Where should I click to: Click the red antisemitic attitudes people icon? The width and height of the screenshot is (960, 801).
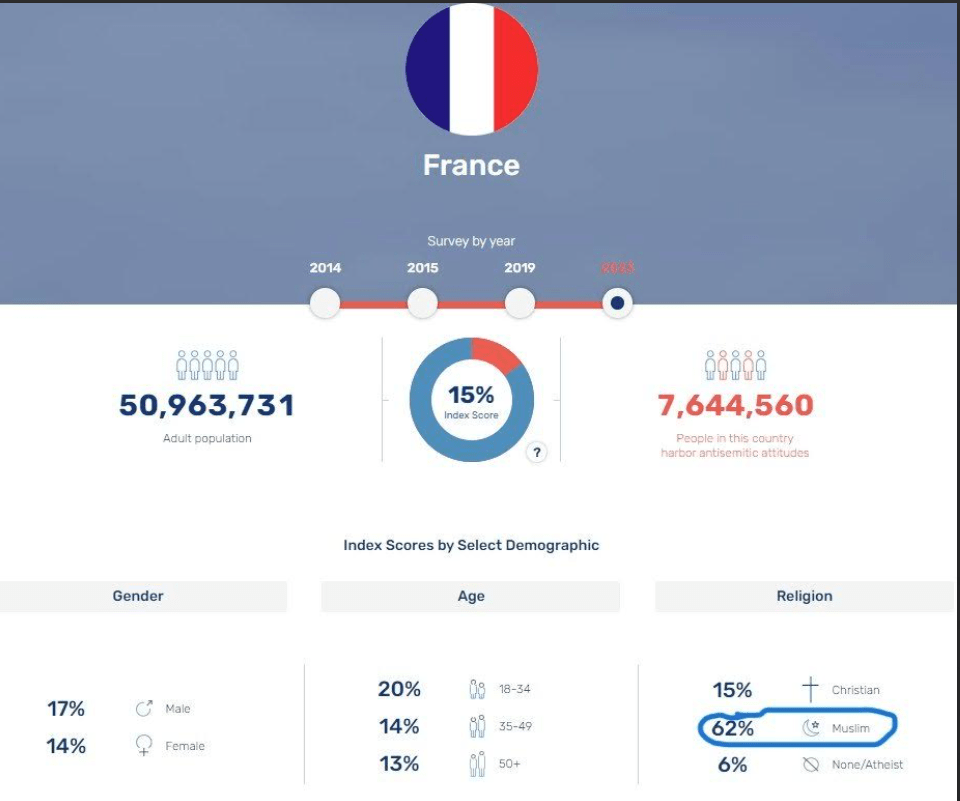pos(735,365)
